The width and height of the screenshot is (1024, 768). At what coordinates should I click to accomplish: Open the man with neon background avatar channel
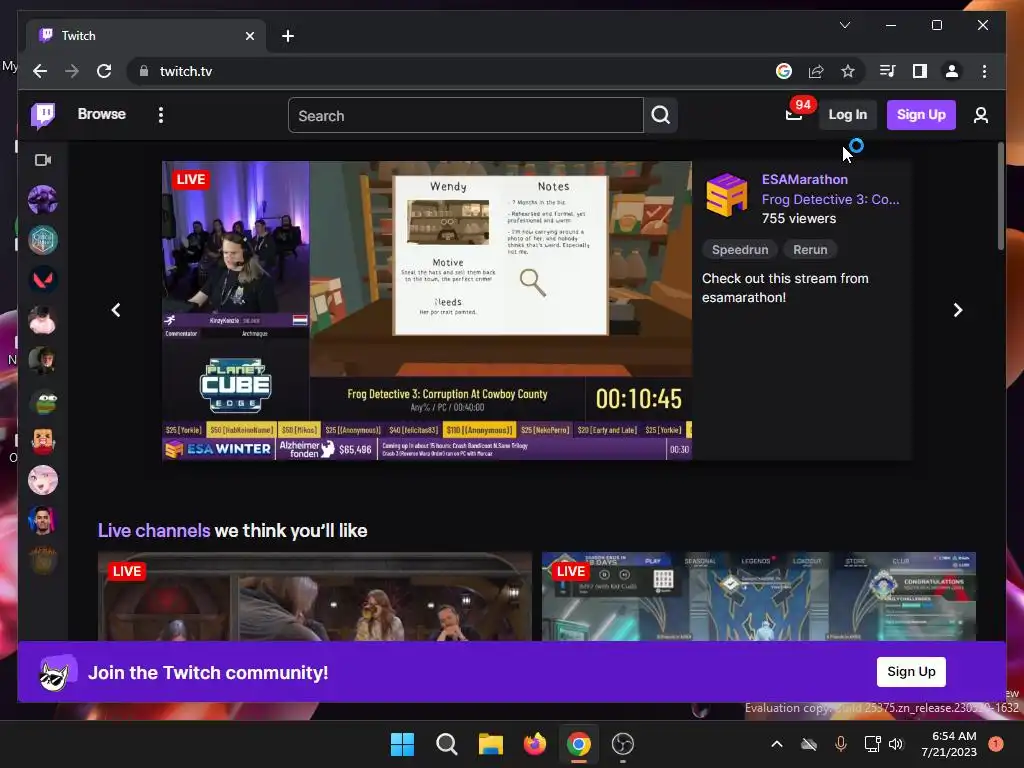click(x=43, y=520)
